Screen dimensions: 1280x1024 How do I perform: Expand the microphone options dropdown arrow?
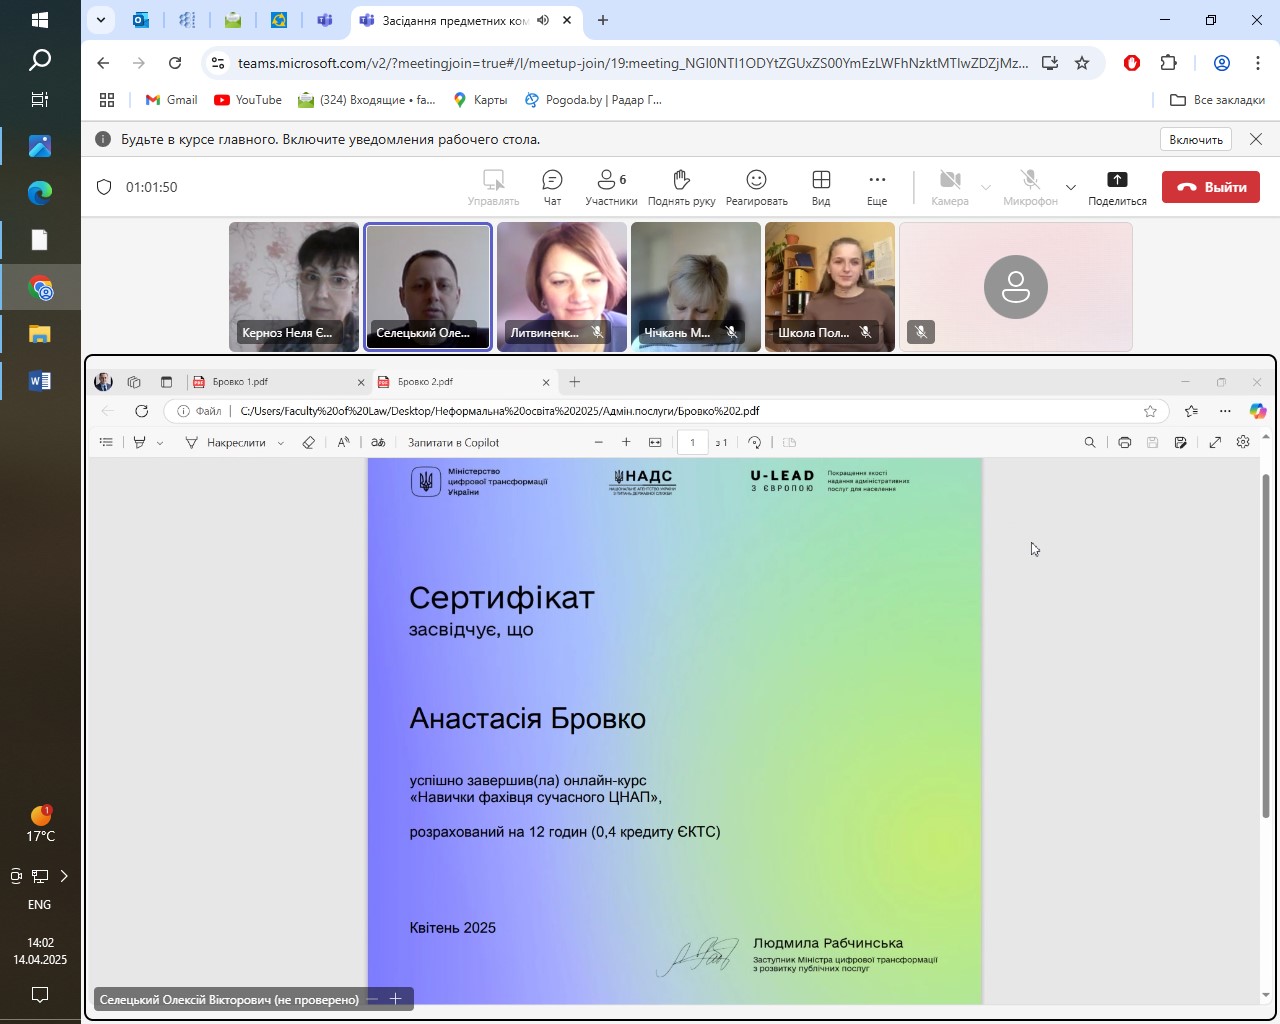pos(1071,187)
